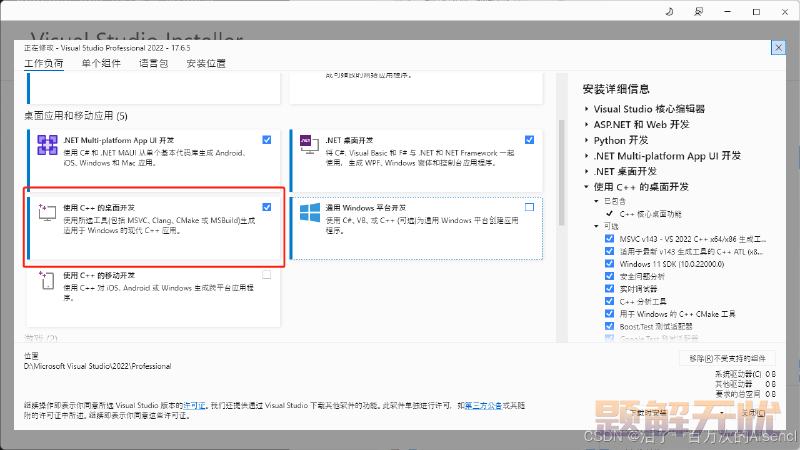
Task: Click the workloads list vertical scrollbar
Action: (x=561, y=173)
